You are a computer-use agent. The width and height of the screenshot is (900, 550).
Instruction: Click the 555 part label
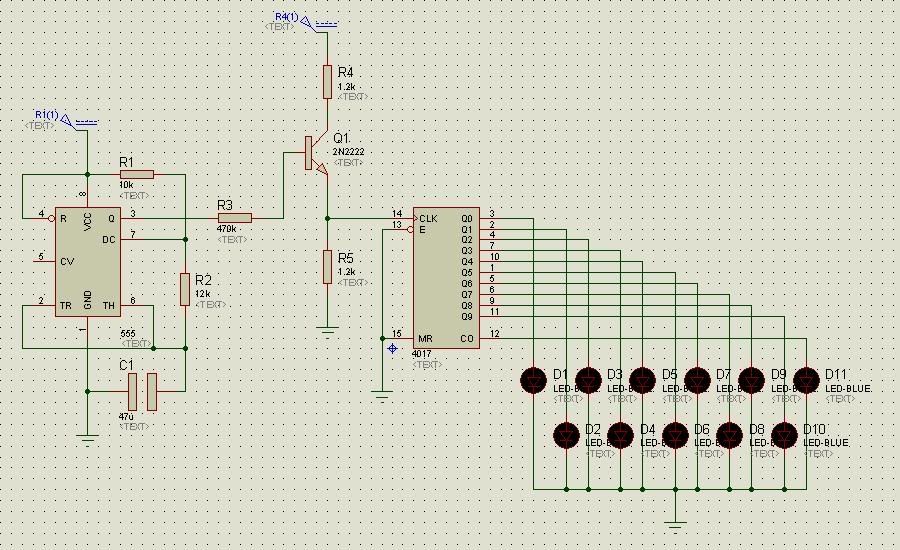click(x=128, y=334)
